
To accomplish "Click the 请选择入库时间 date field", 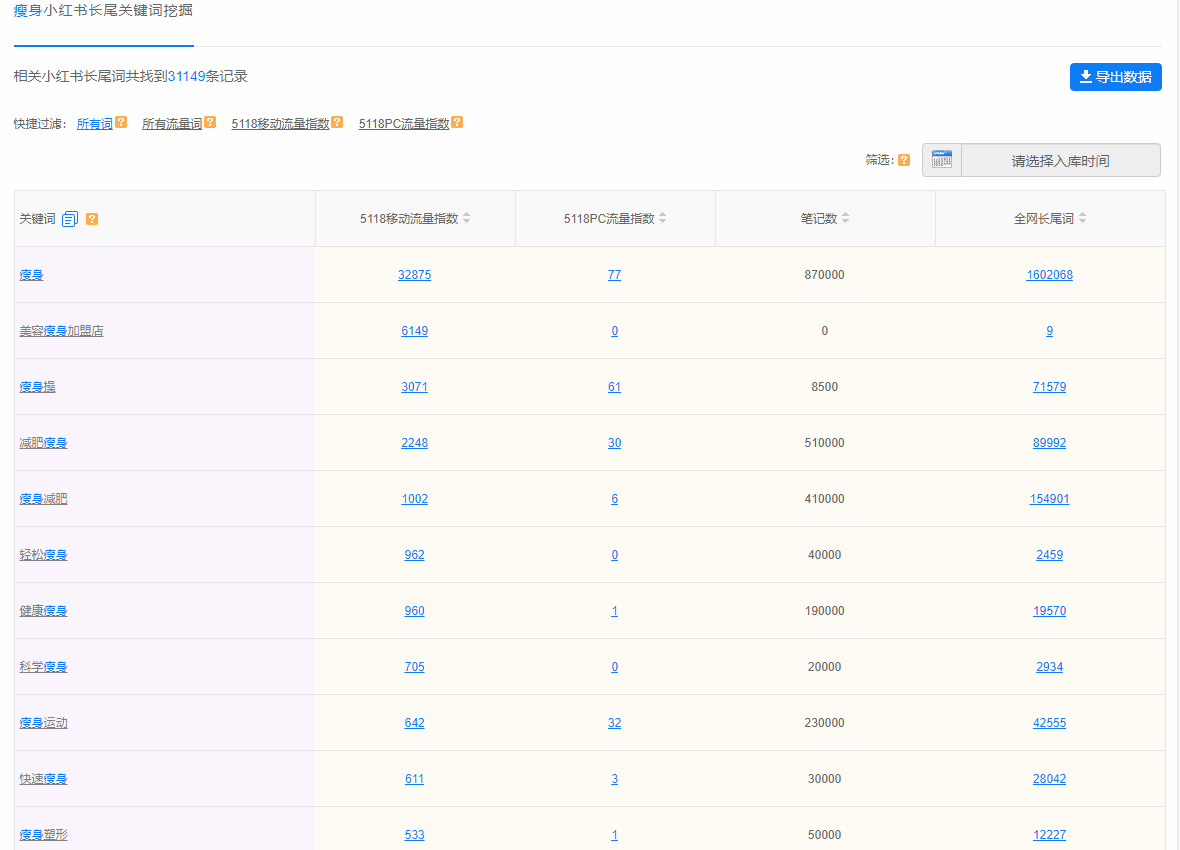I will point(1060,160).
